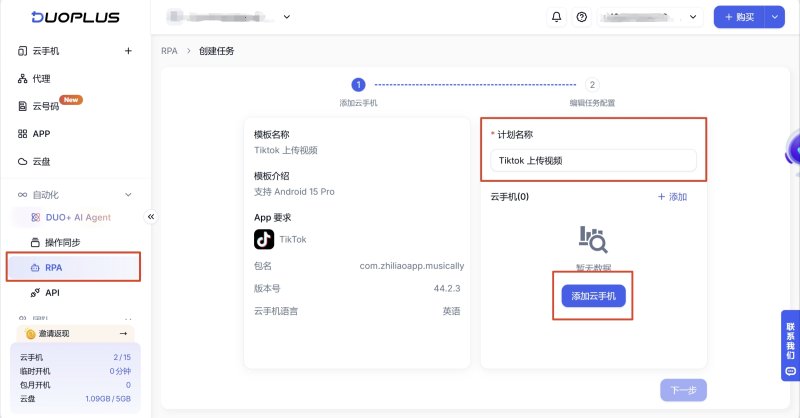The height and width of the screenshot is (418, 800).
Task: Click the 计划名称 input field
Action: click(593, 160)
